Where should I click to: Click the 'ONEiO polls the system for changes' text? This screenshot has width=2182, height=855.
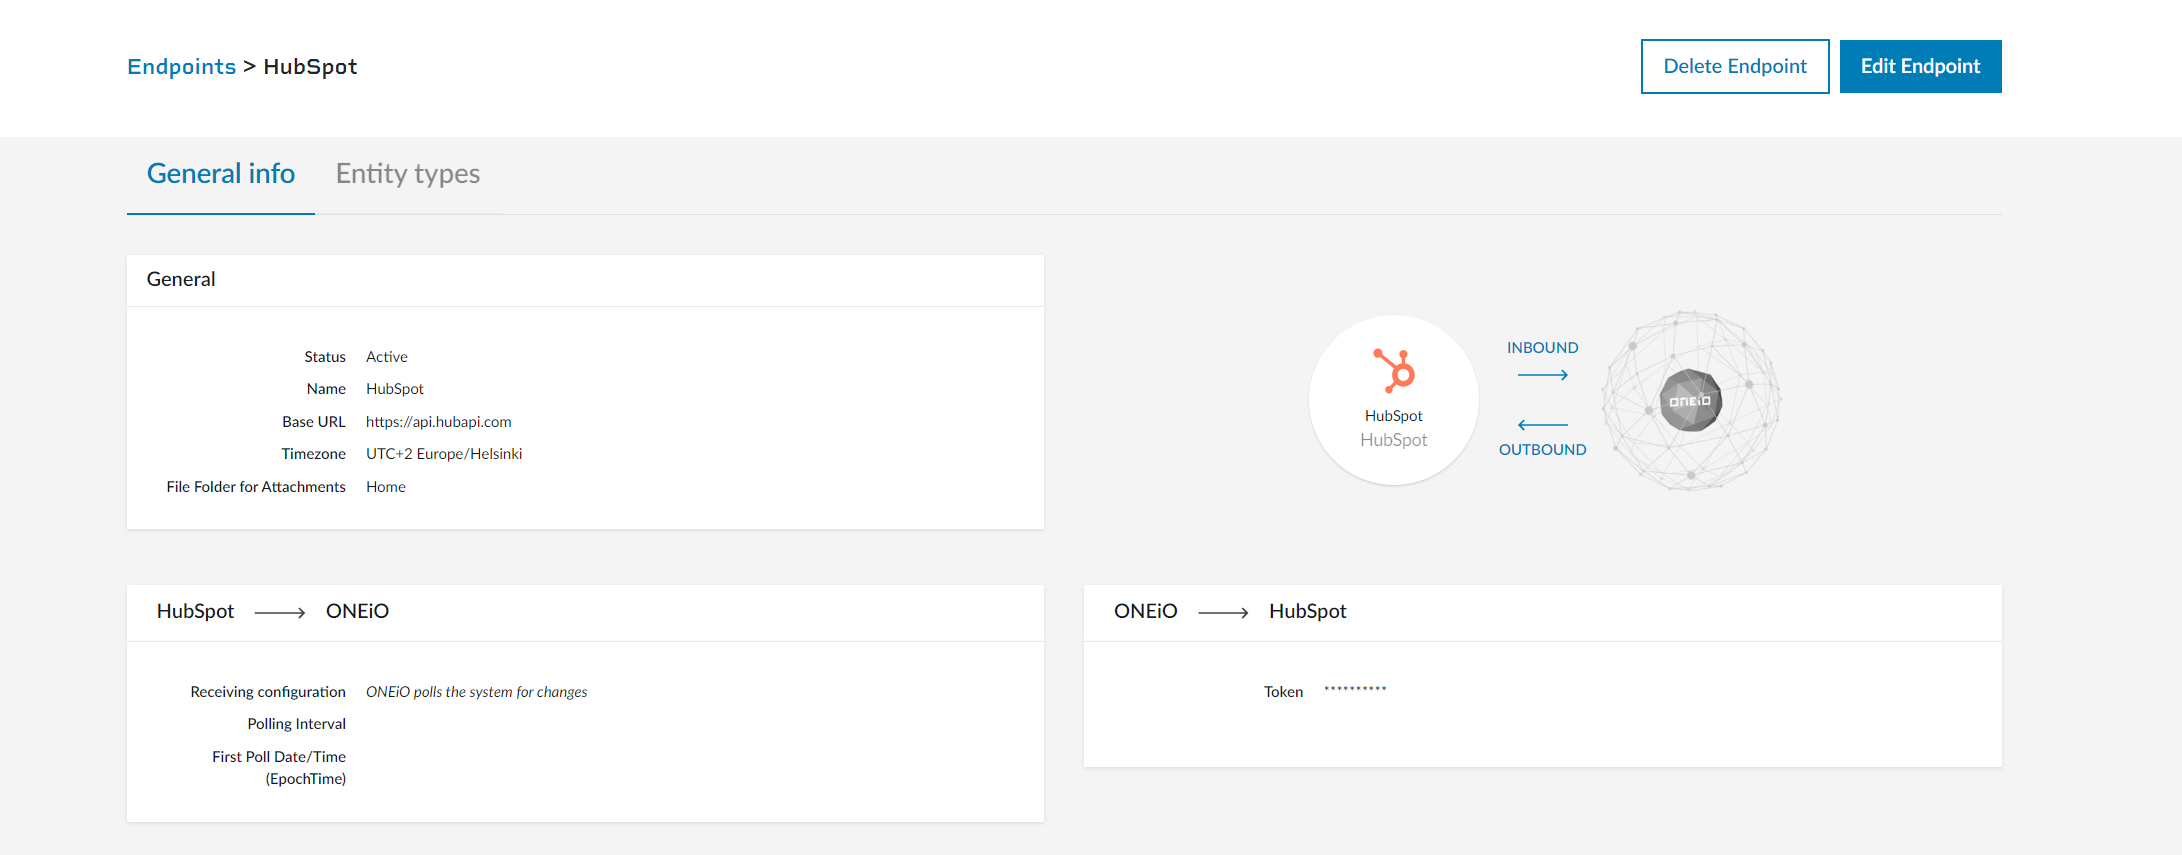coord(476,692)
